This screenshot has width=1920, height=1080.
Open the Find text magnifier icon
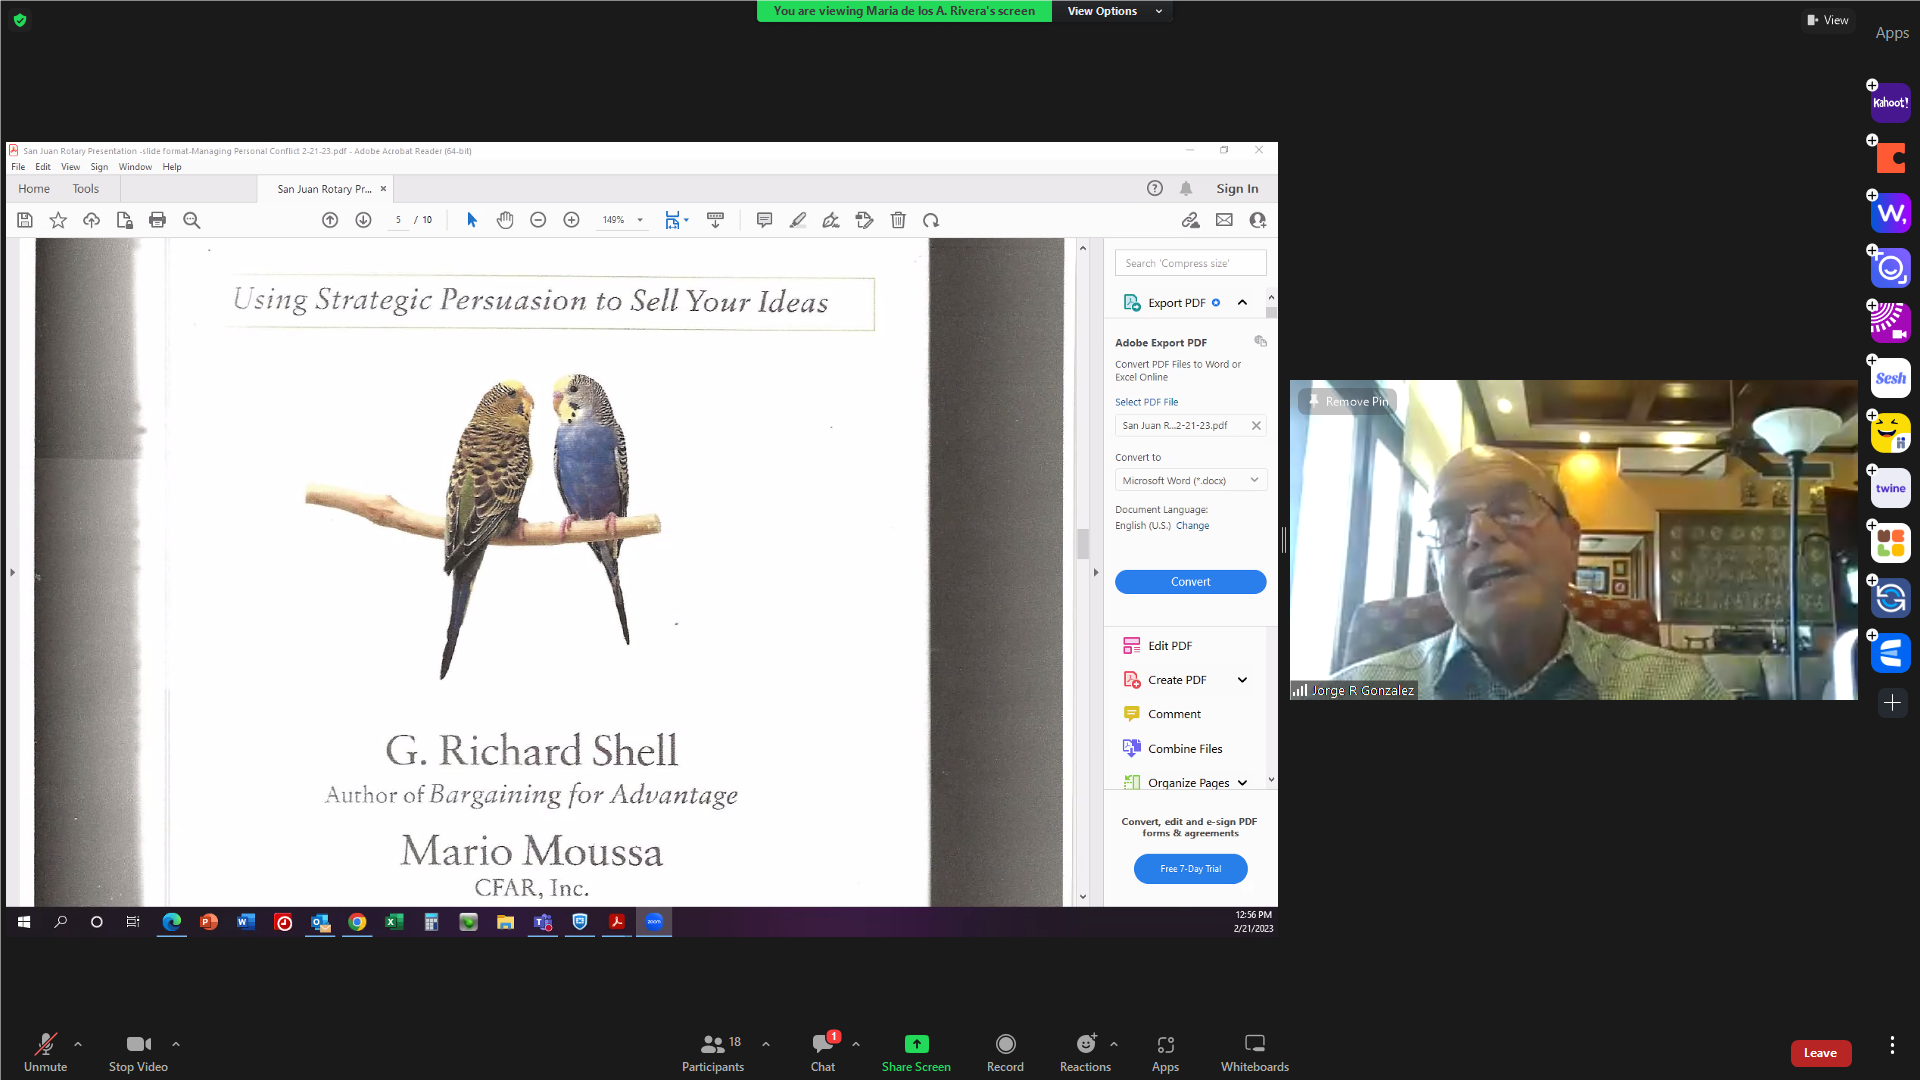(x=192, y=220)
